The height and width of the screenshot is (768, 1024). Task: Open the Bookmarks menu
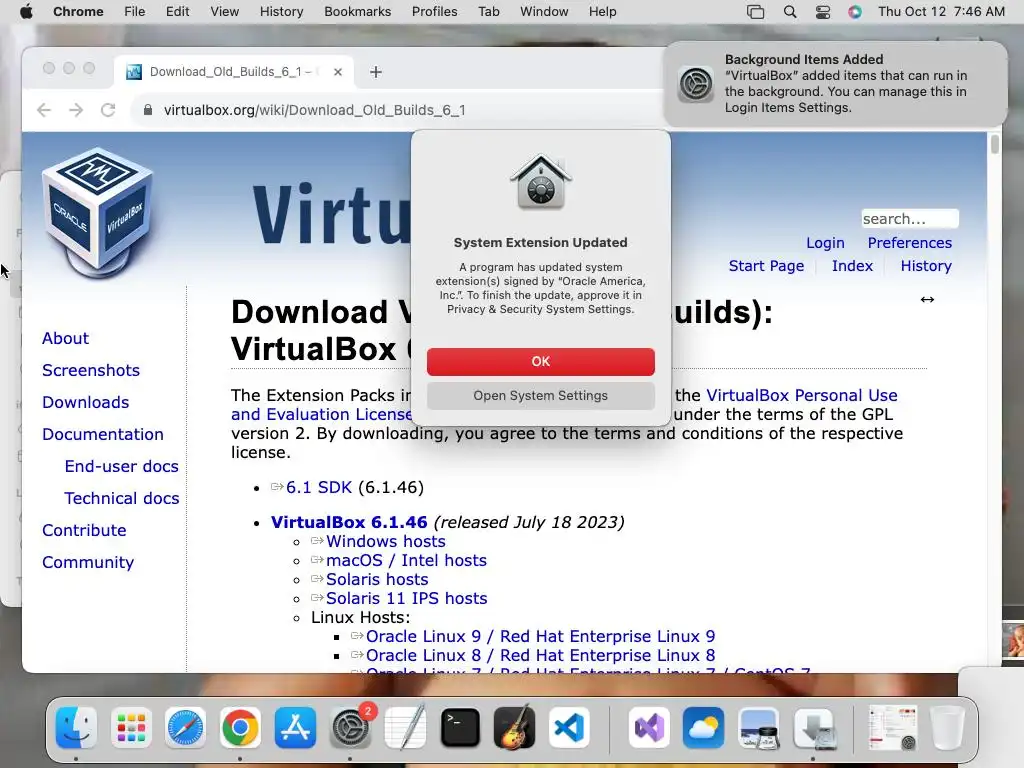click(x=357, y=12)
